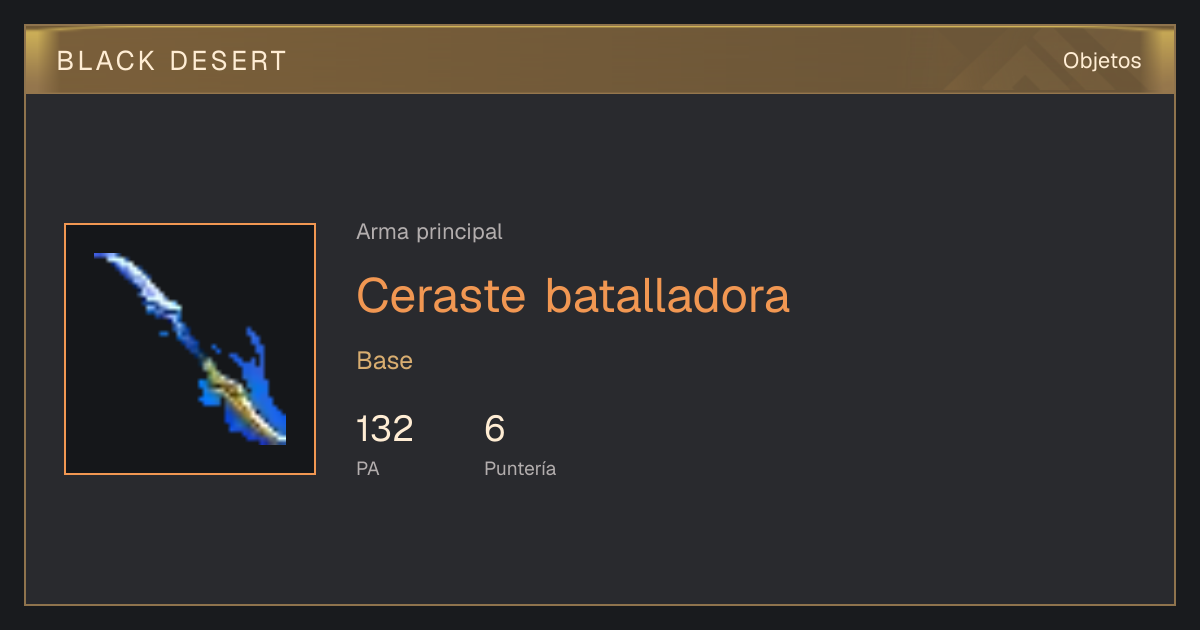
Task: Select the Ceraste batalladora item name
Action: point(573,295)
